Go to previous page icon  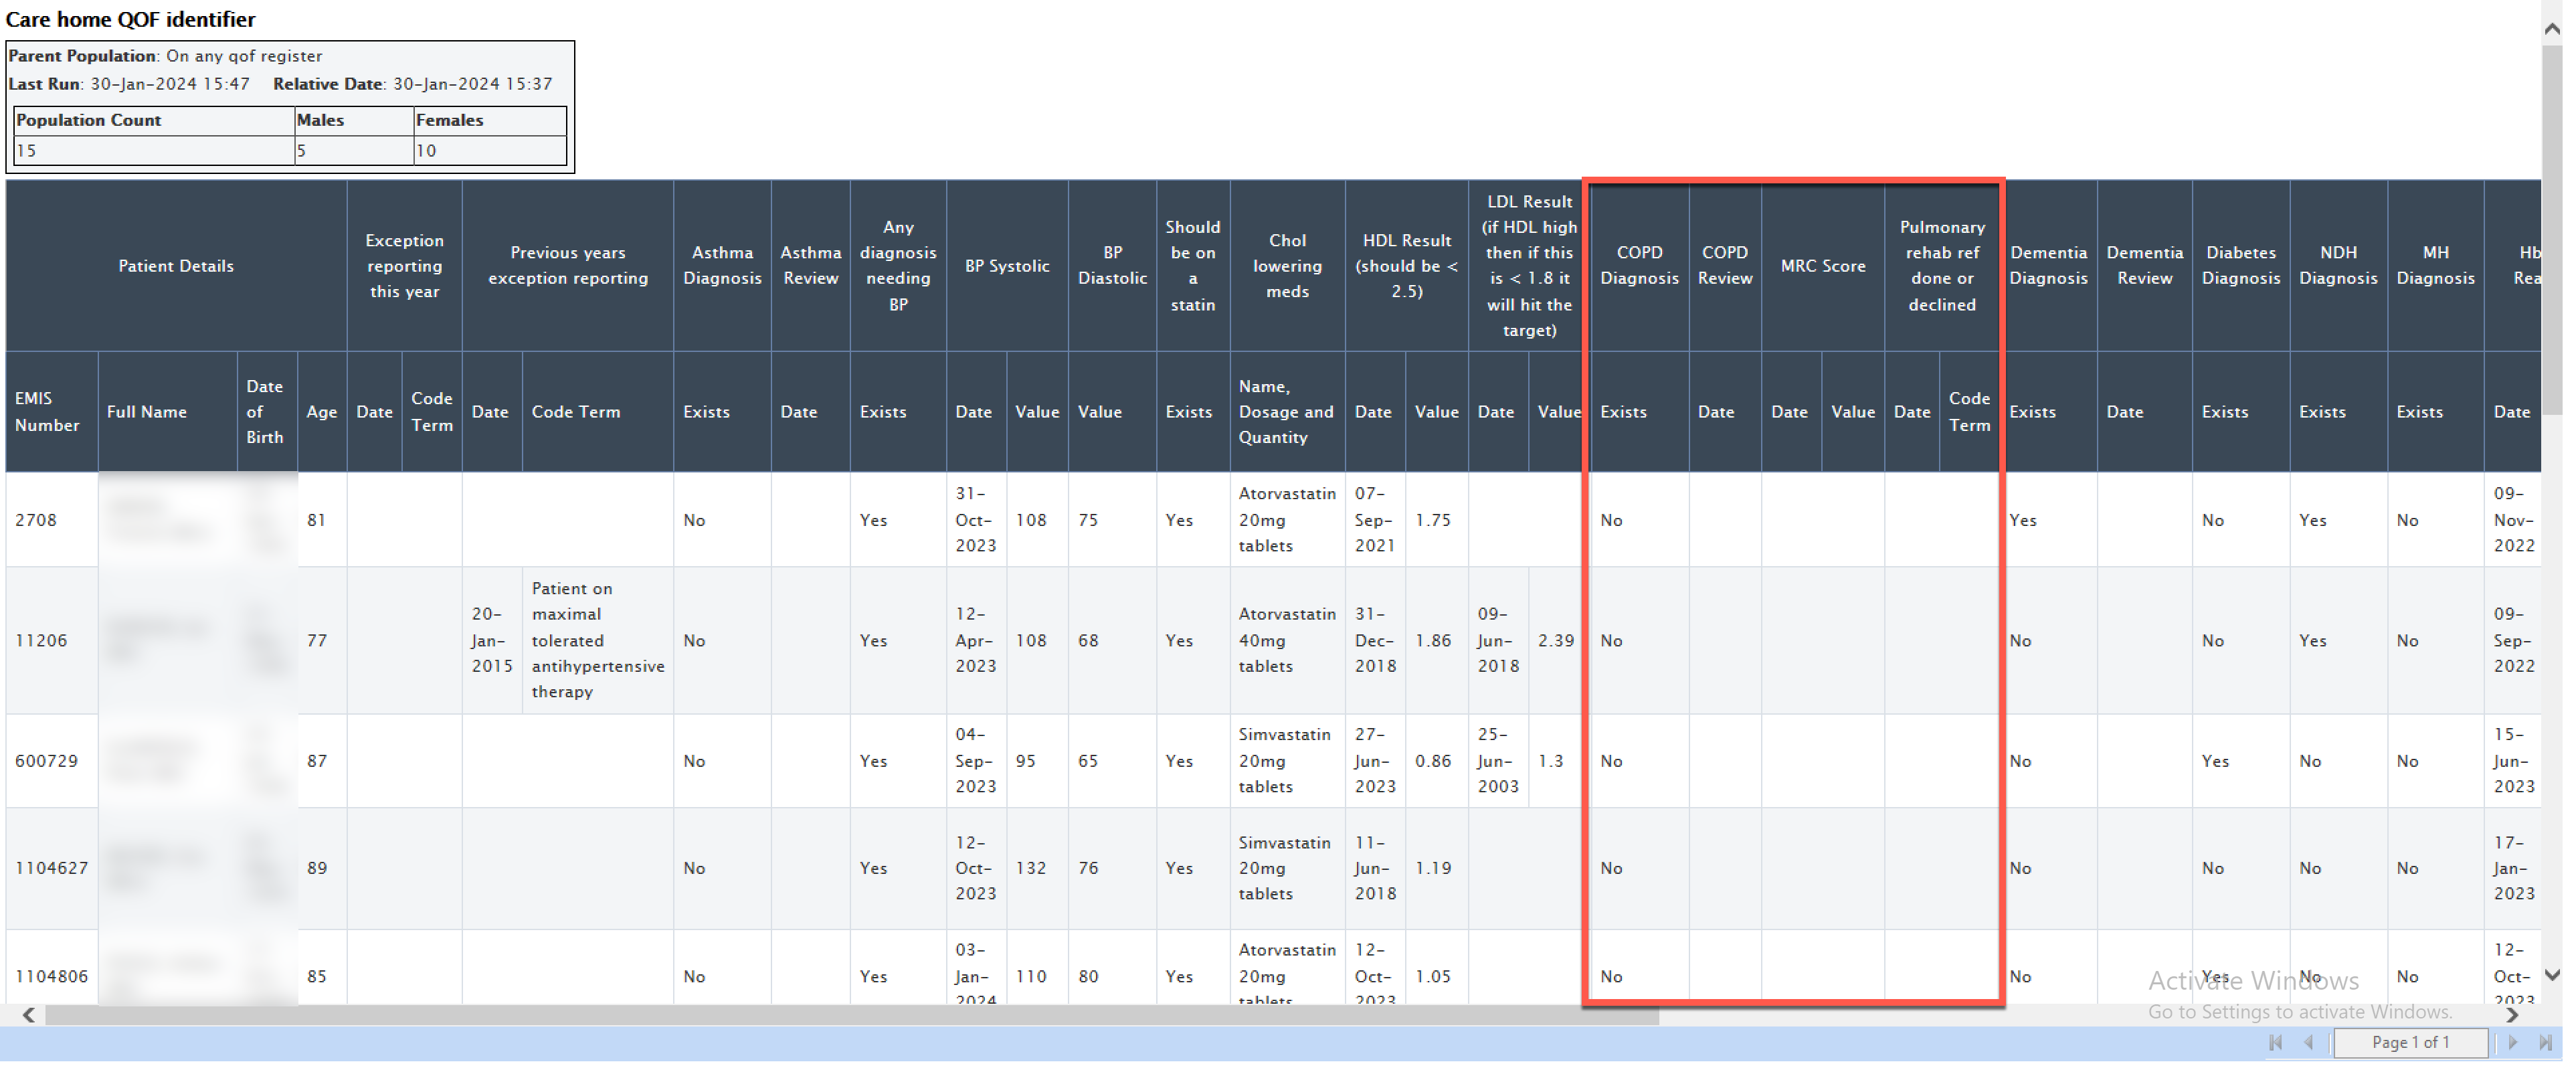tap(2309, 1042)
